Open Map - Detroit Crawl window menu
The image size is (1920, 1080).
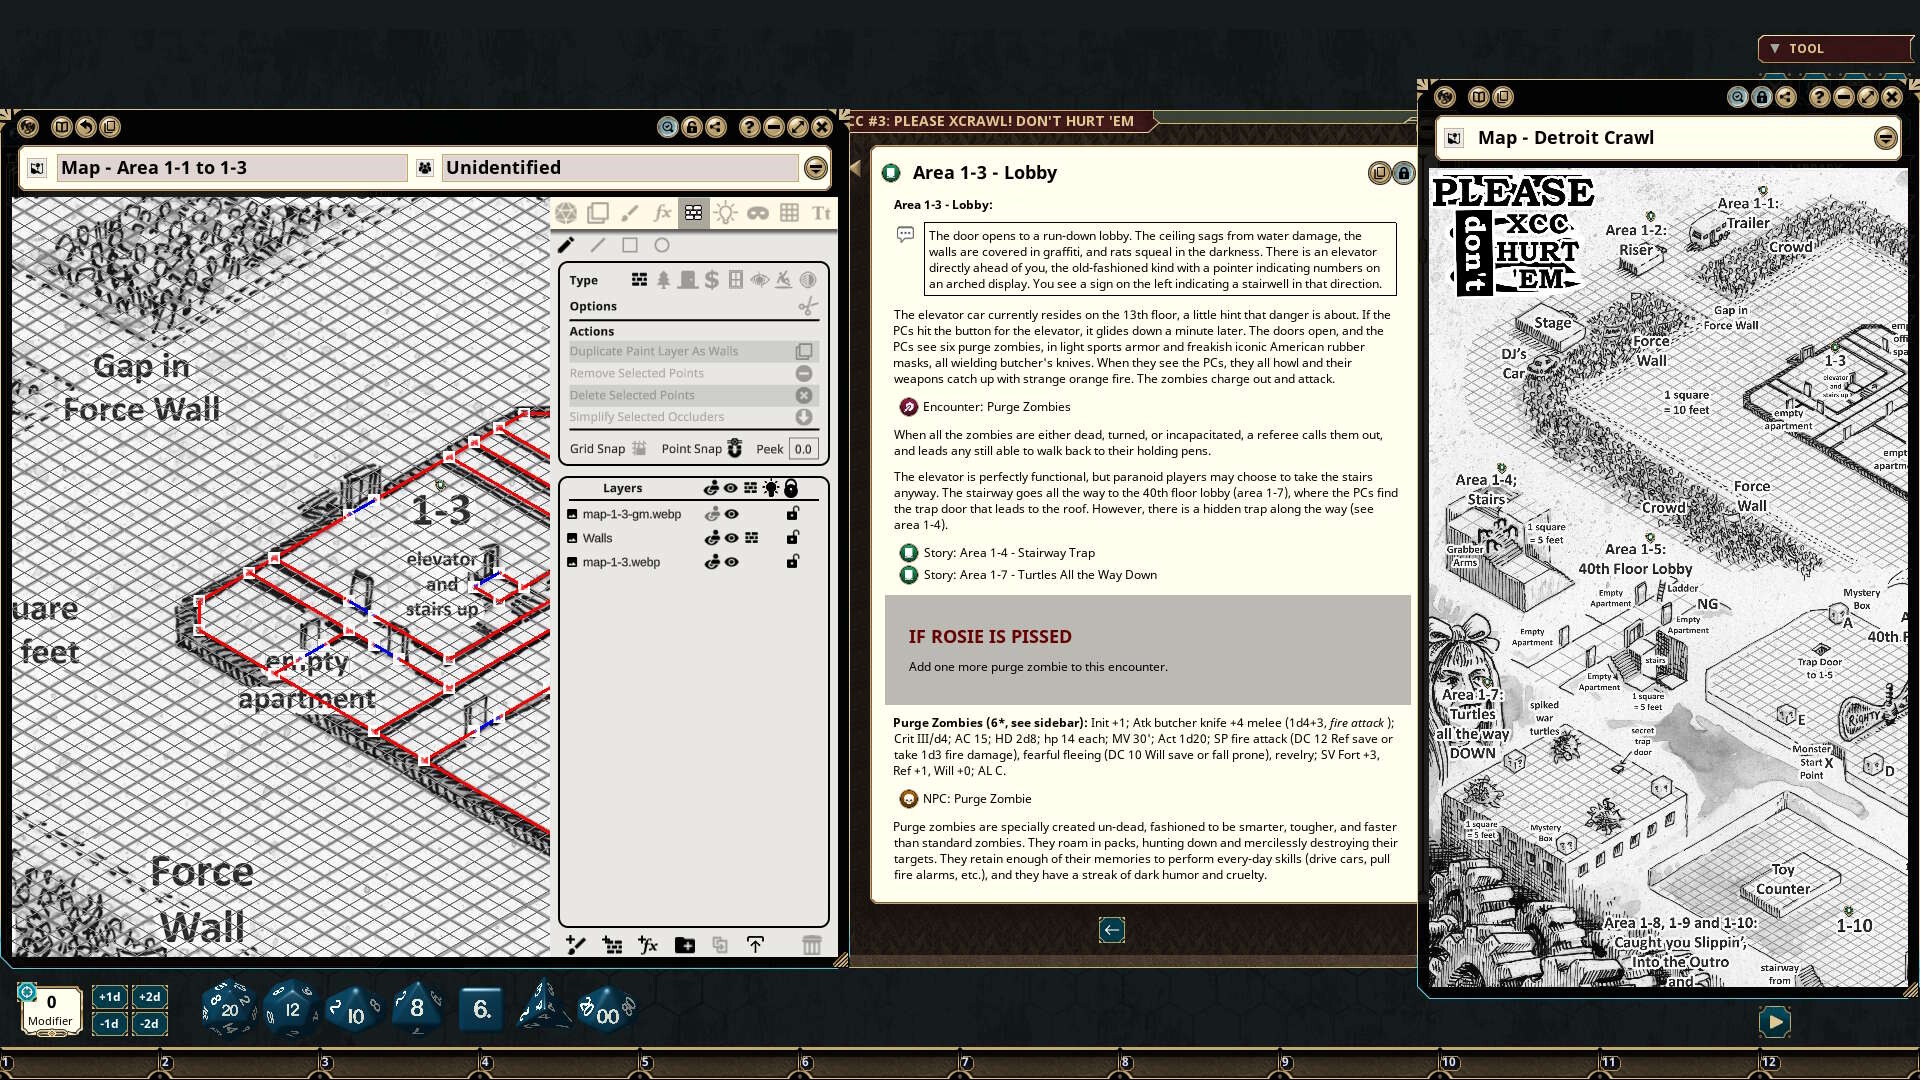1885,138
